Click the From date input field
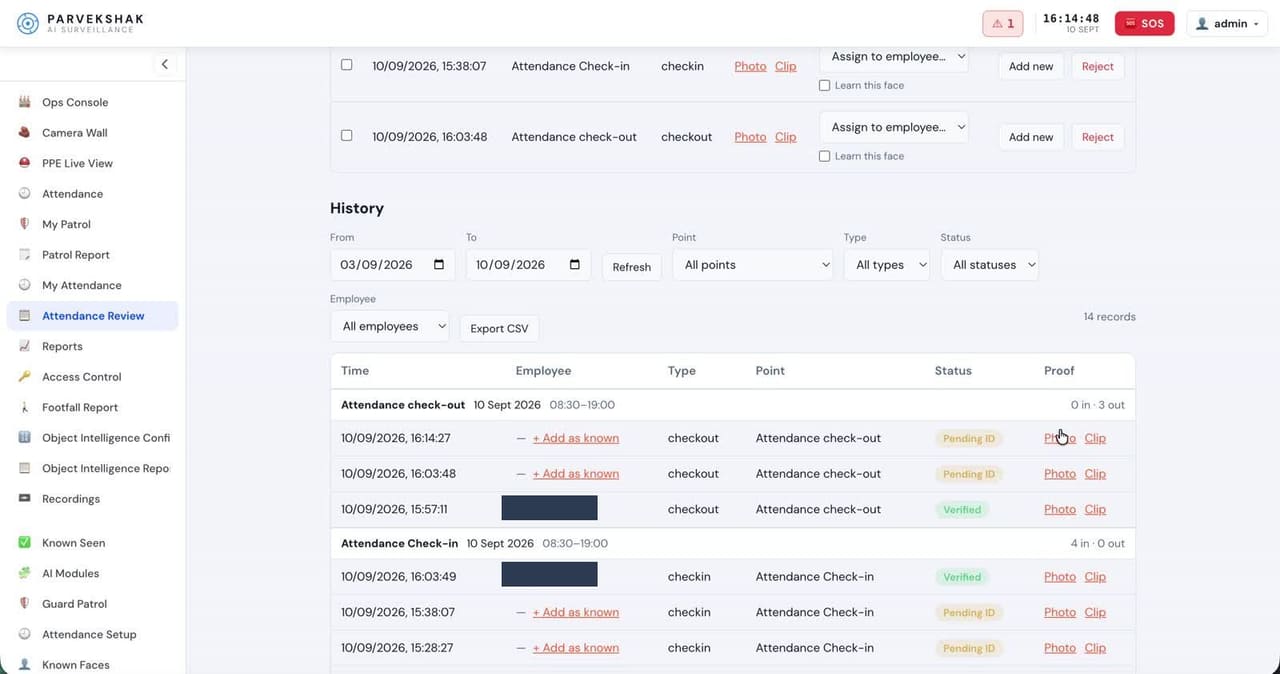The height and width of the screenshot is (674, 1280). click(x=392, y=265)
